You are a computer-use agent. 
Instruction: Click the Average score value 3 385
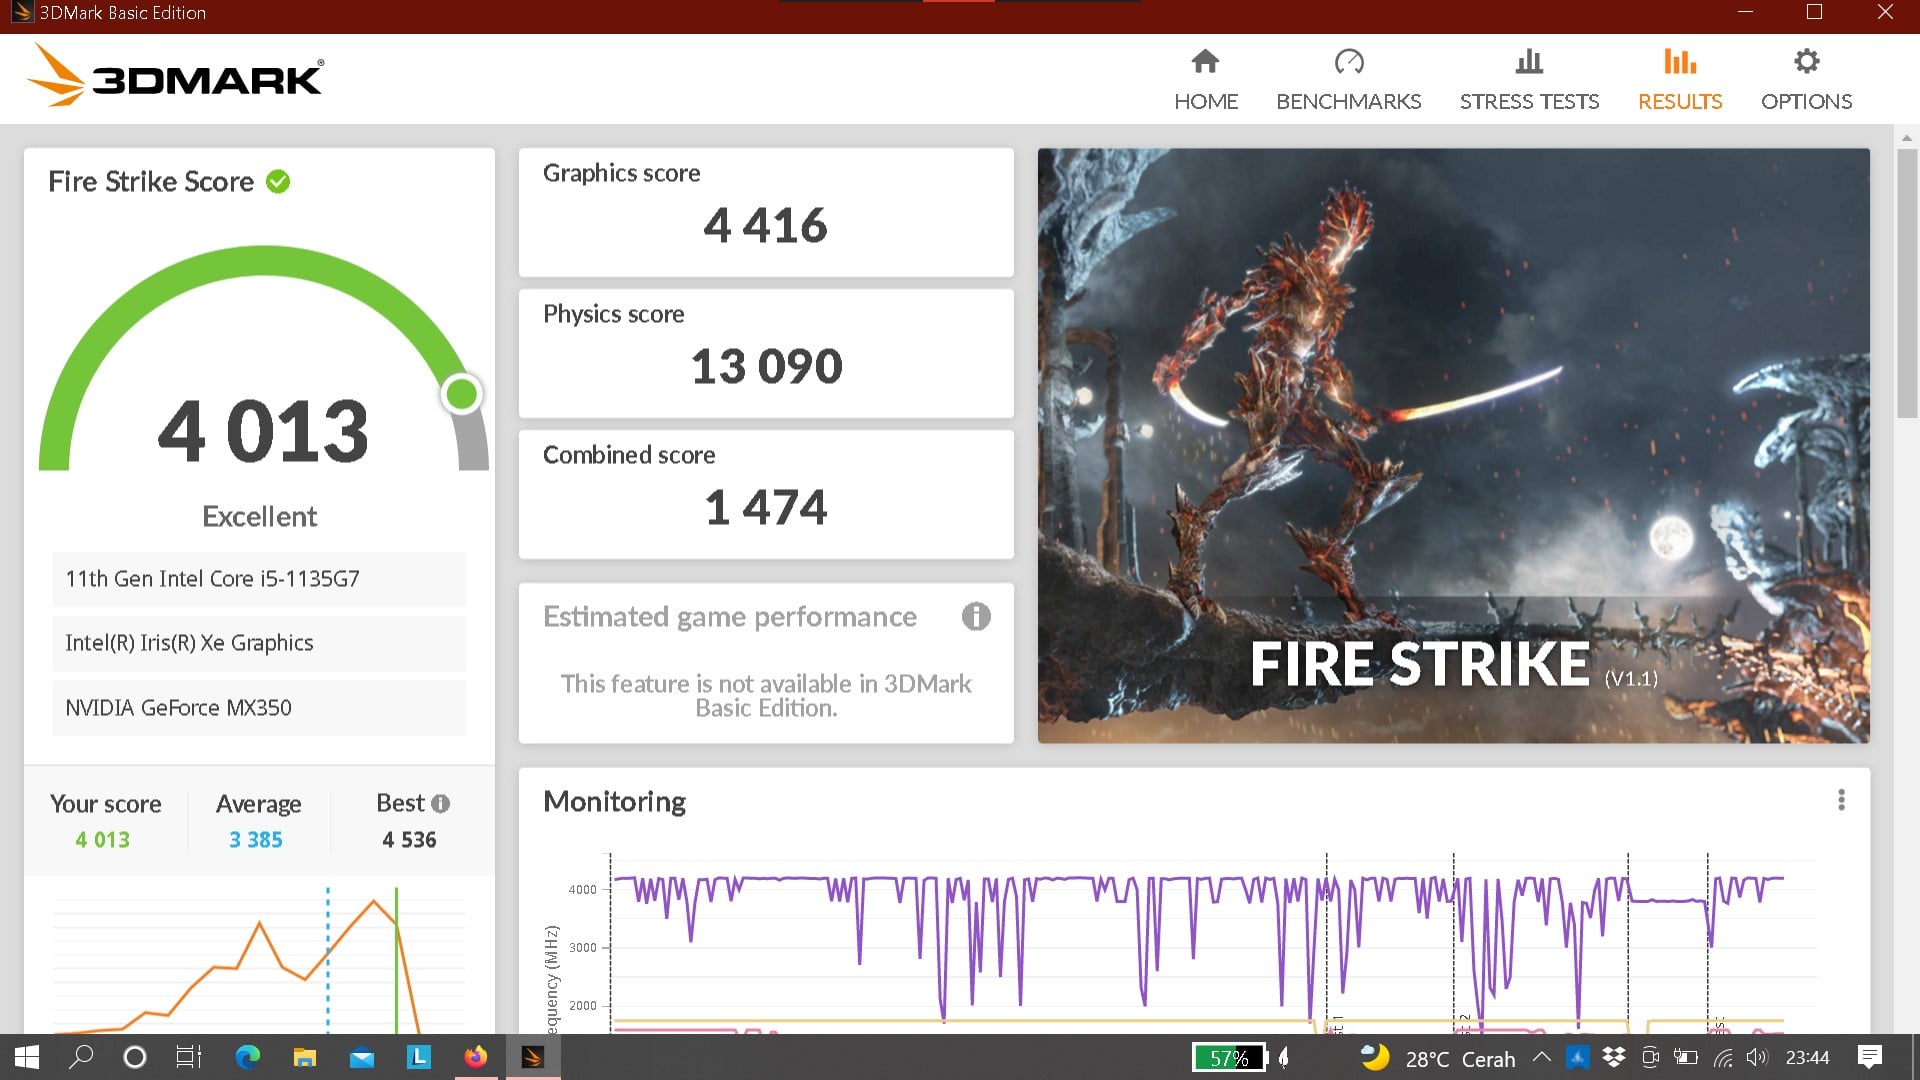point(256,840)
